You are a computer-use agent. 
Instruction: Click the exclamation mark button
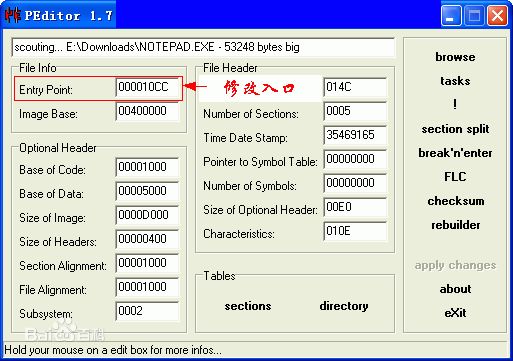455,105
